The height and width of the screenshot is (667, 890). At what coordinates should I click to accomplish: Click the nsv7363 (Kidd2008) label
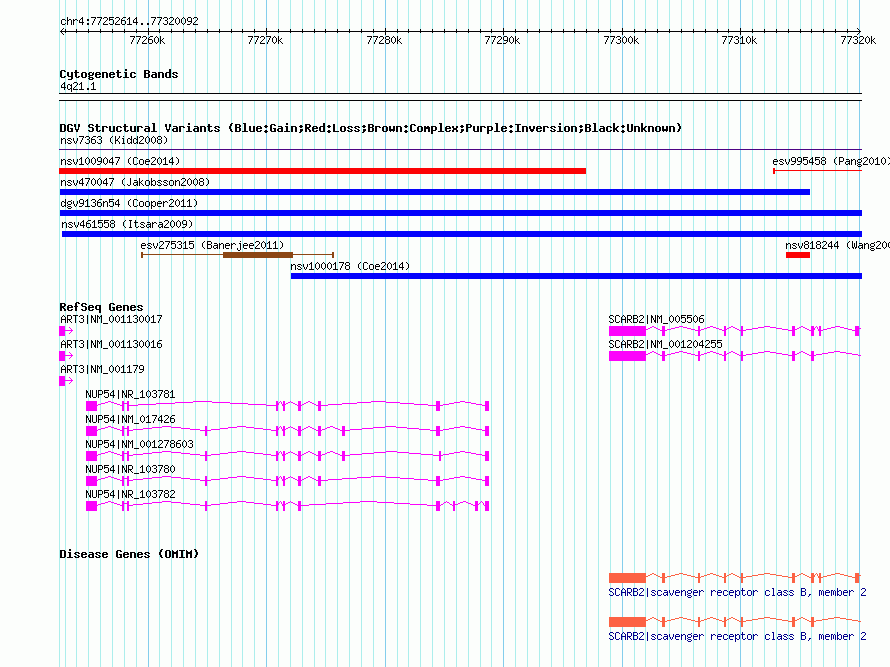click(x=114, y=140)
